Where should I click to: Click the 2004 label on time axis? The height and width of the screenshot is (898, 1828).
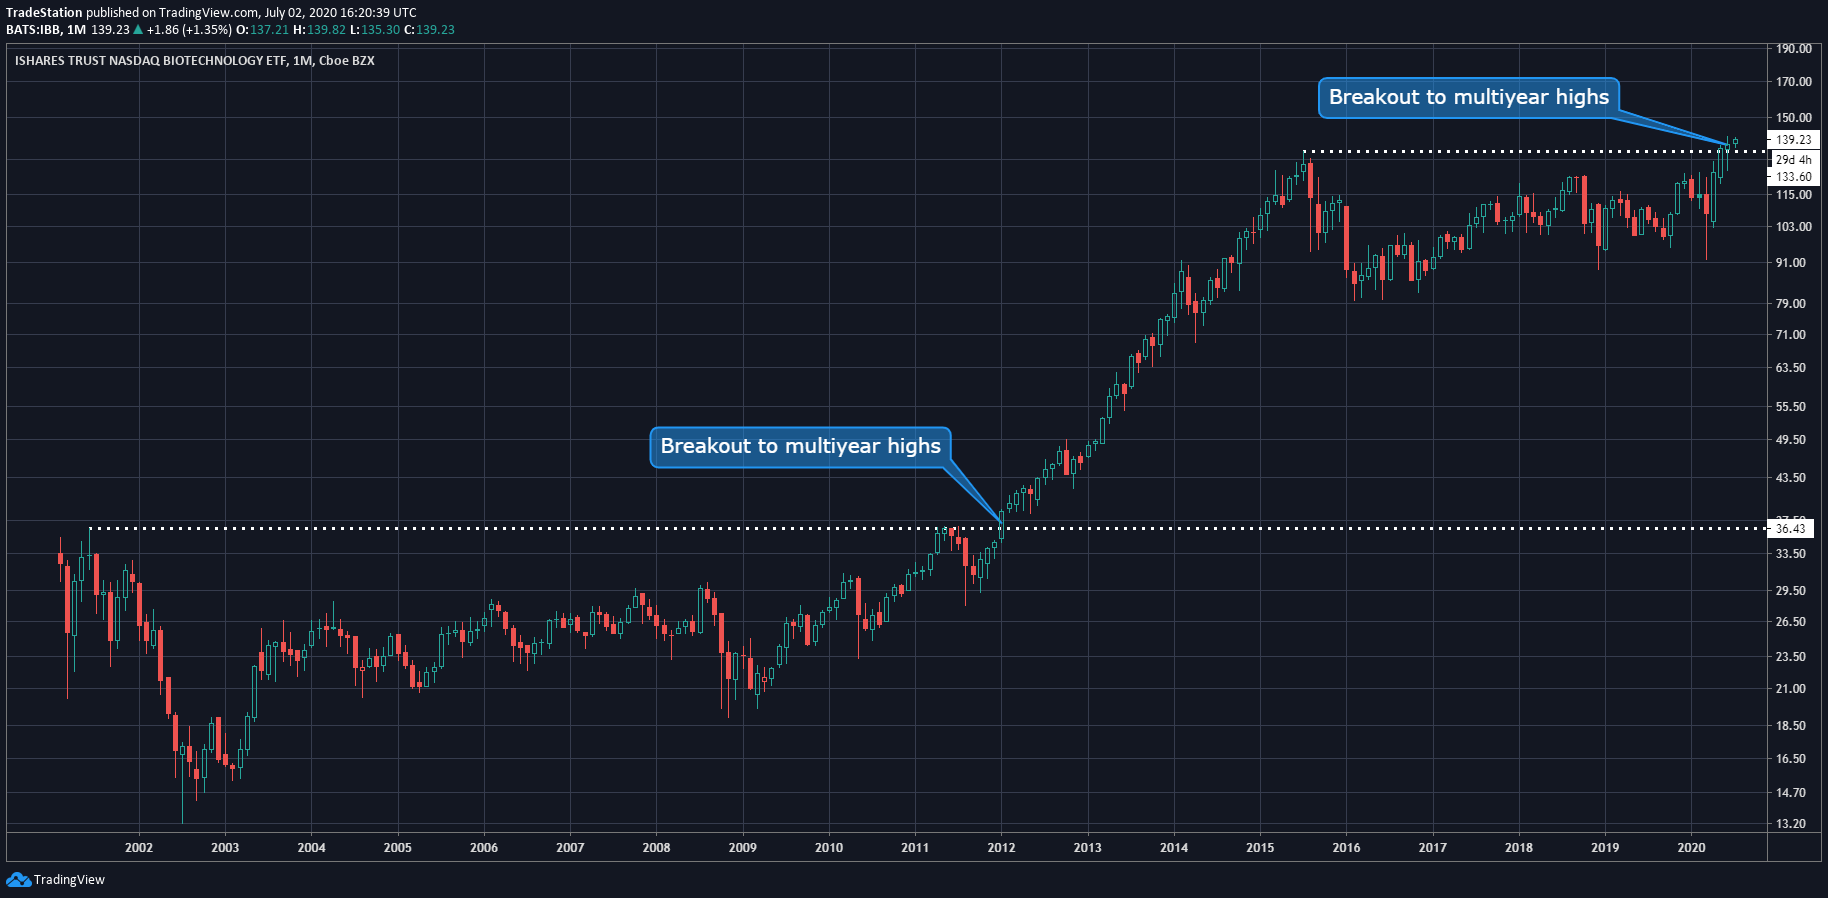click(x=311, y=848)
